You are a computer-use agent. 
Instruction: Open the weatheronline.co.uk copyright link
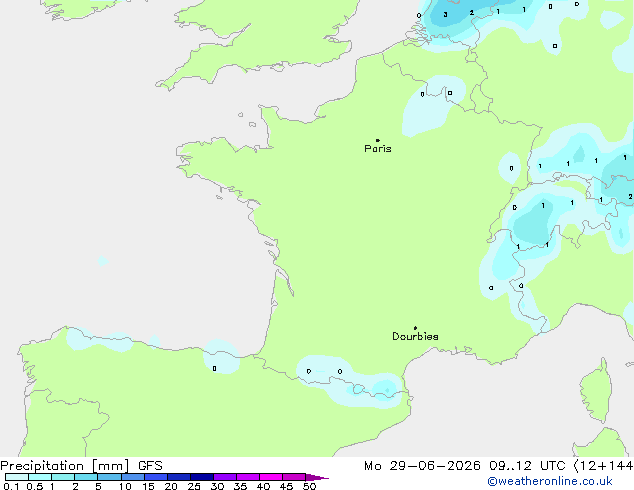click(550, 482)
